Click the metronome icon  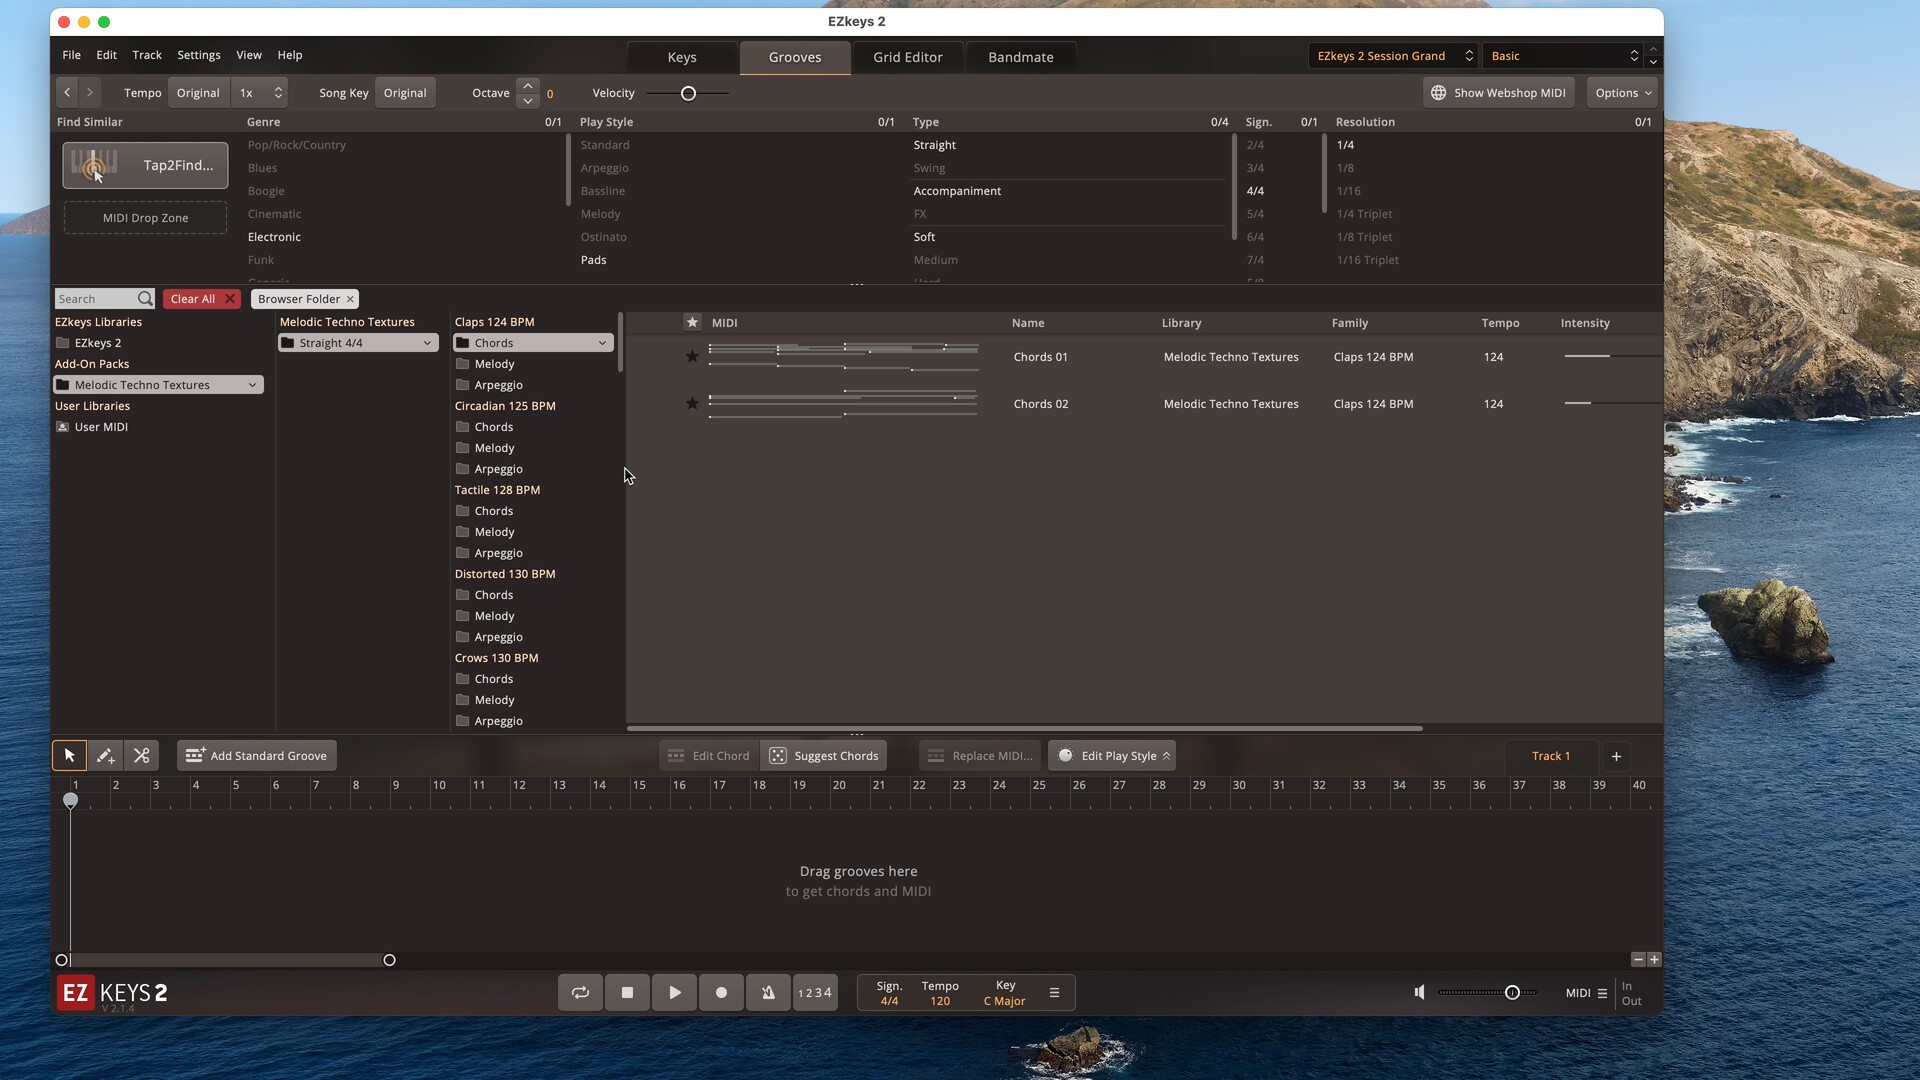767,992
